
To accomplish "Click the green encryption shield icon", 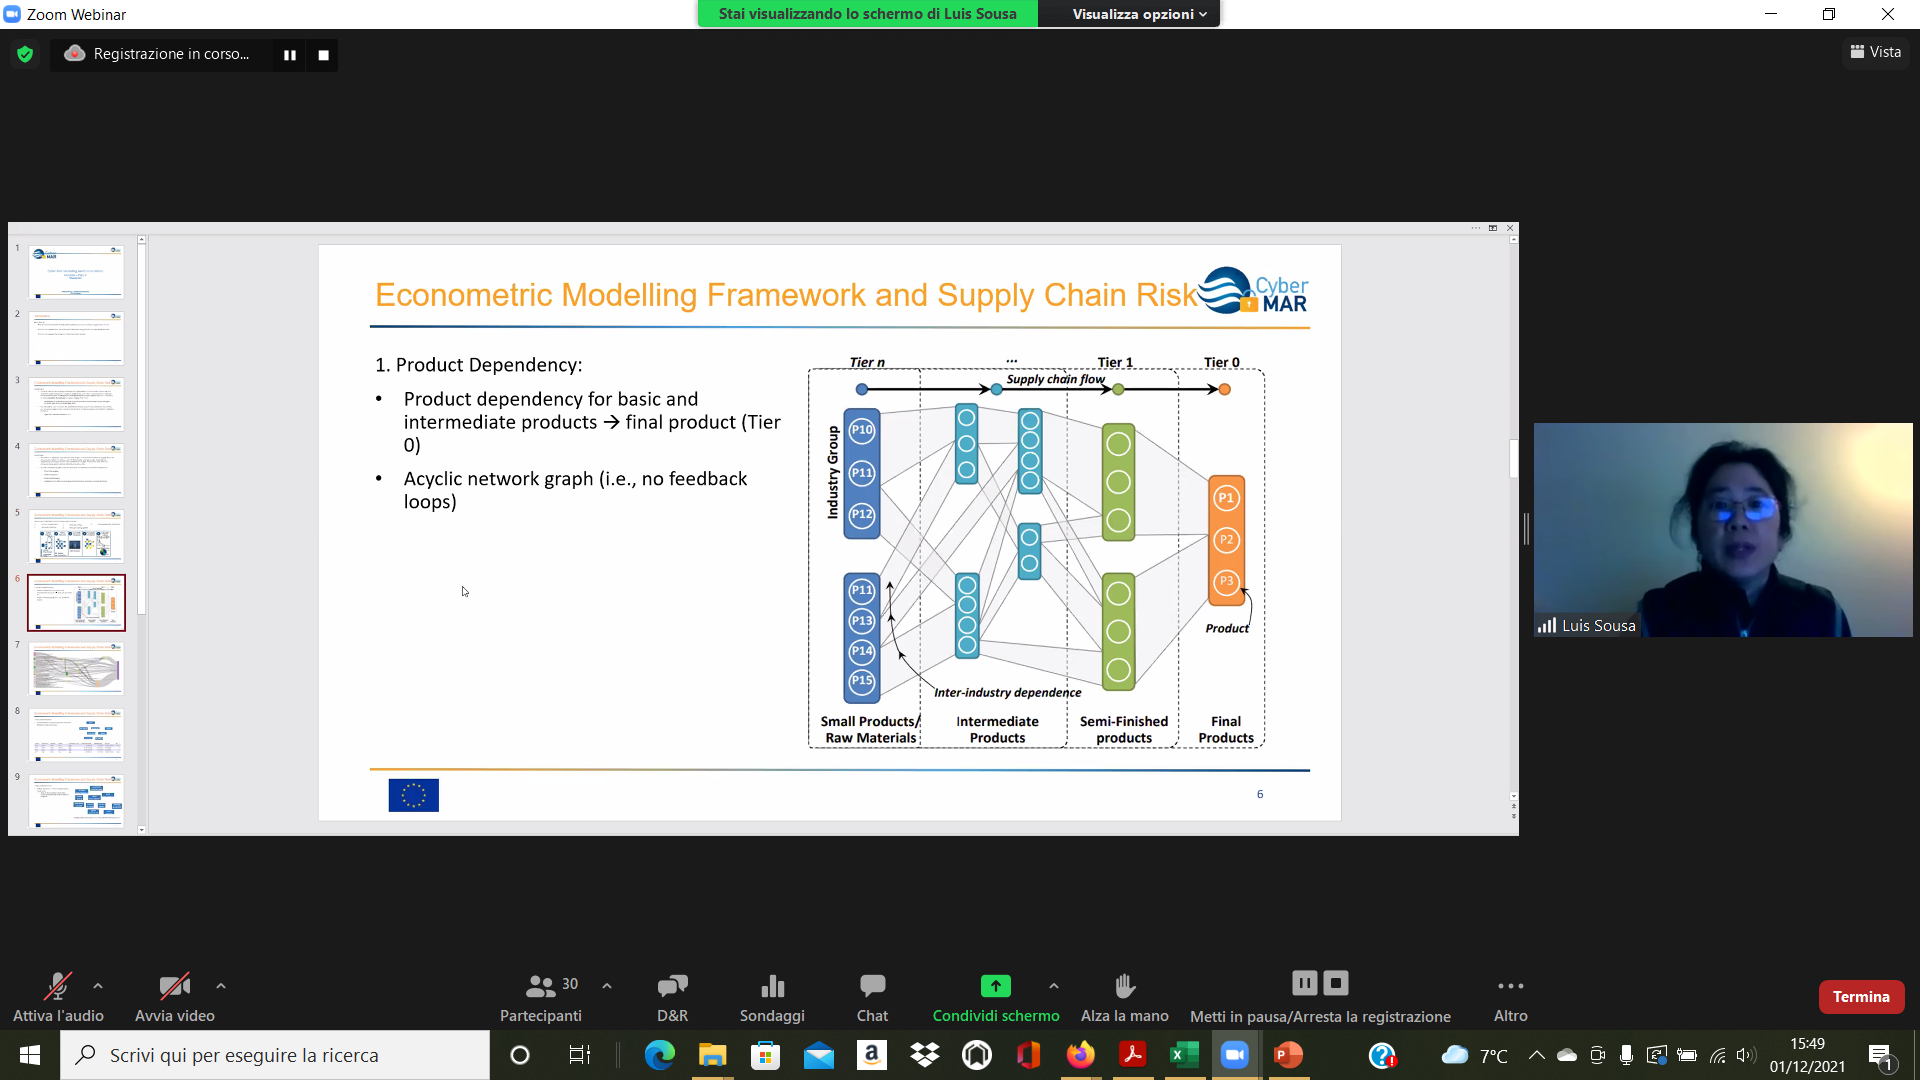I will 25,54.
